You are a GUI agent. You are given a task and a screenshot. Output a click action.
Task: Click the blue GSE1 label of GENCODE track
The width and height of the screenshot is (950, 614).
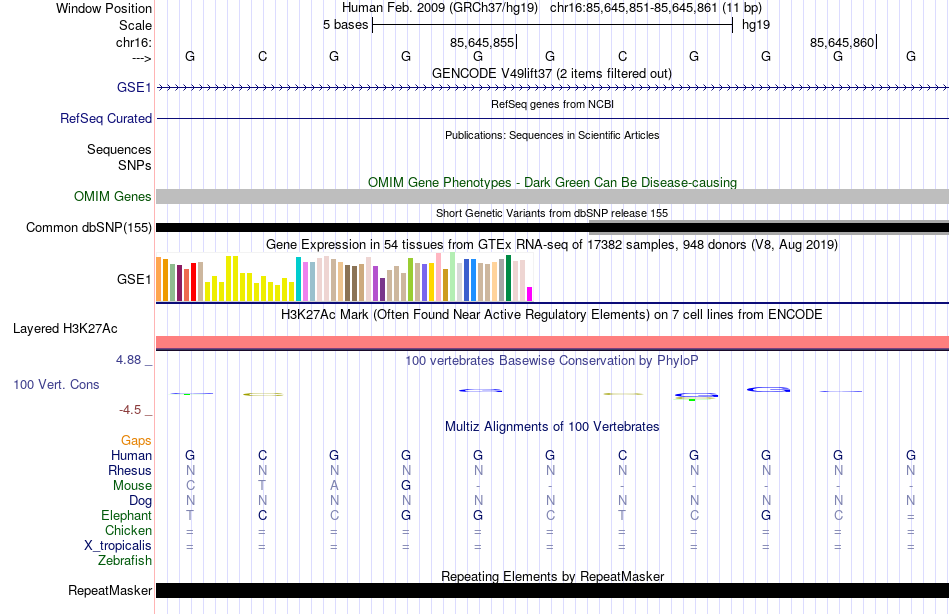[x=134, y=87]
